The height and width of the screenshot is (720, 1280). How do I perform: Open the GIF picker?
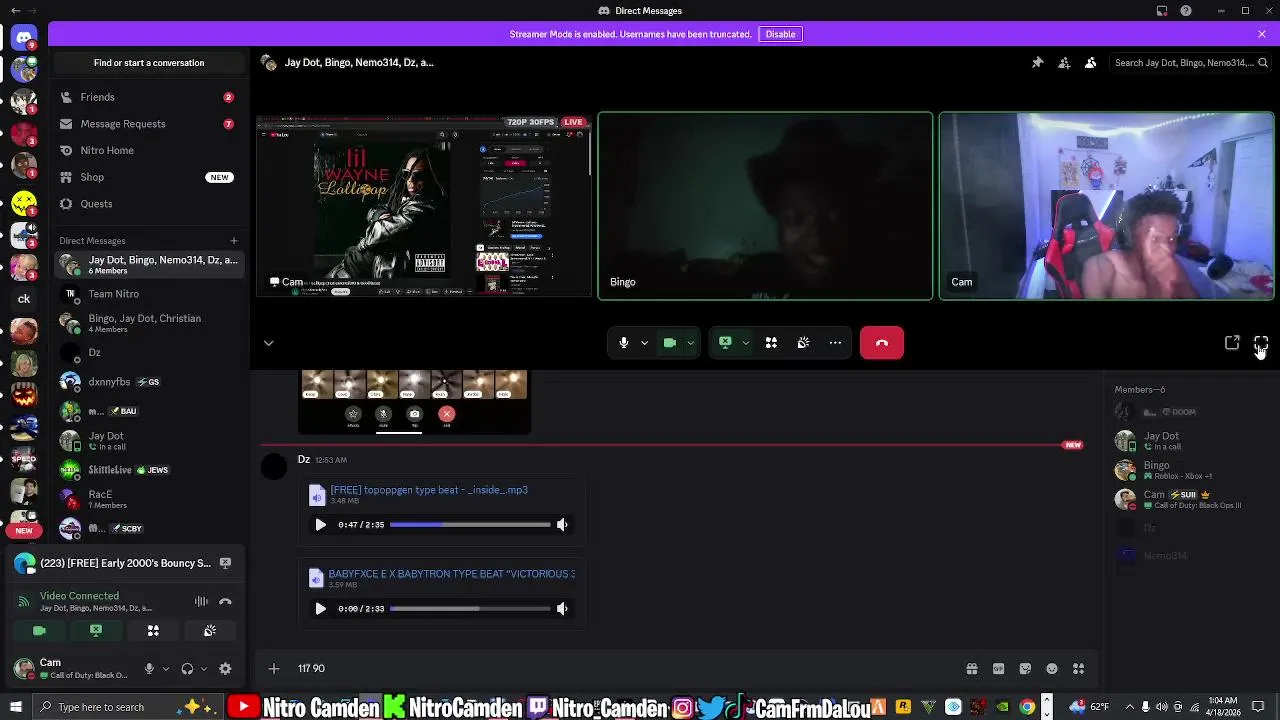998,669
